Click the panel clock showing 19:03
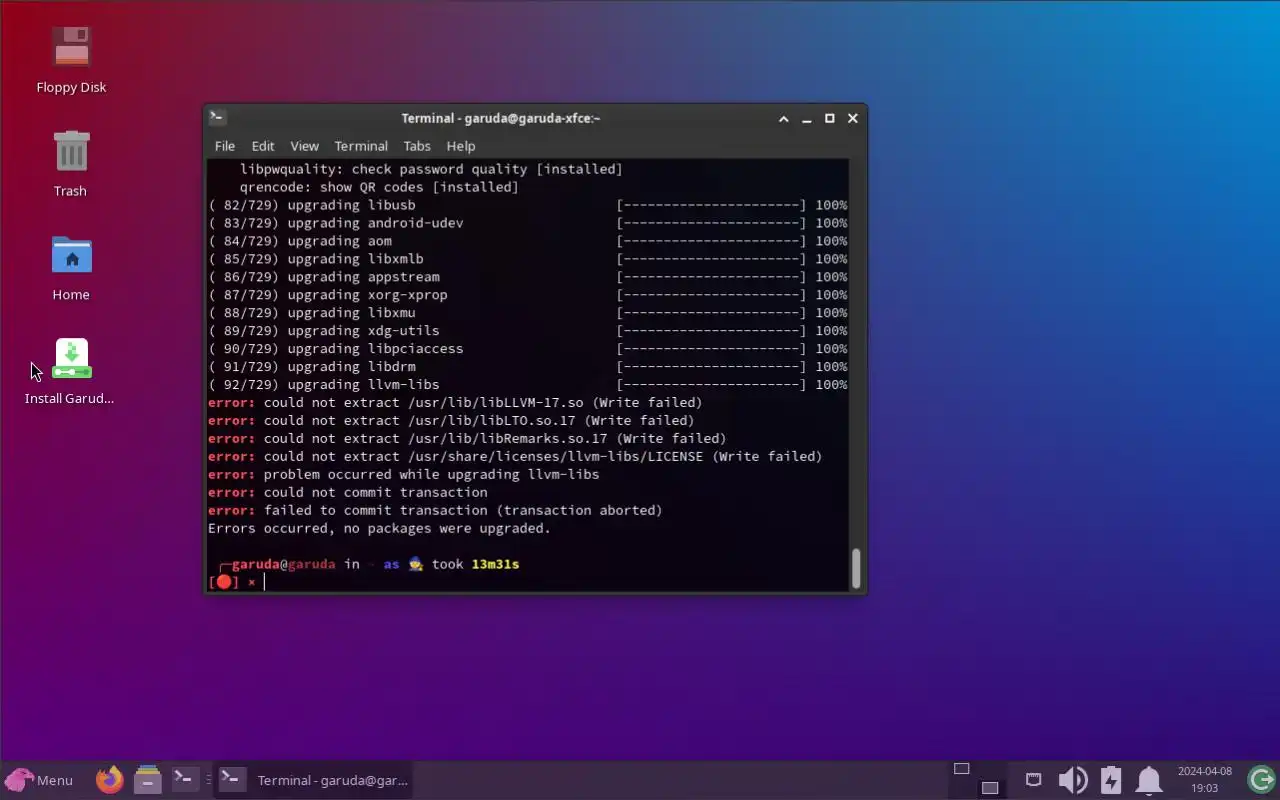This screenshot has width=1280, height=800. coord(1204,780)
